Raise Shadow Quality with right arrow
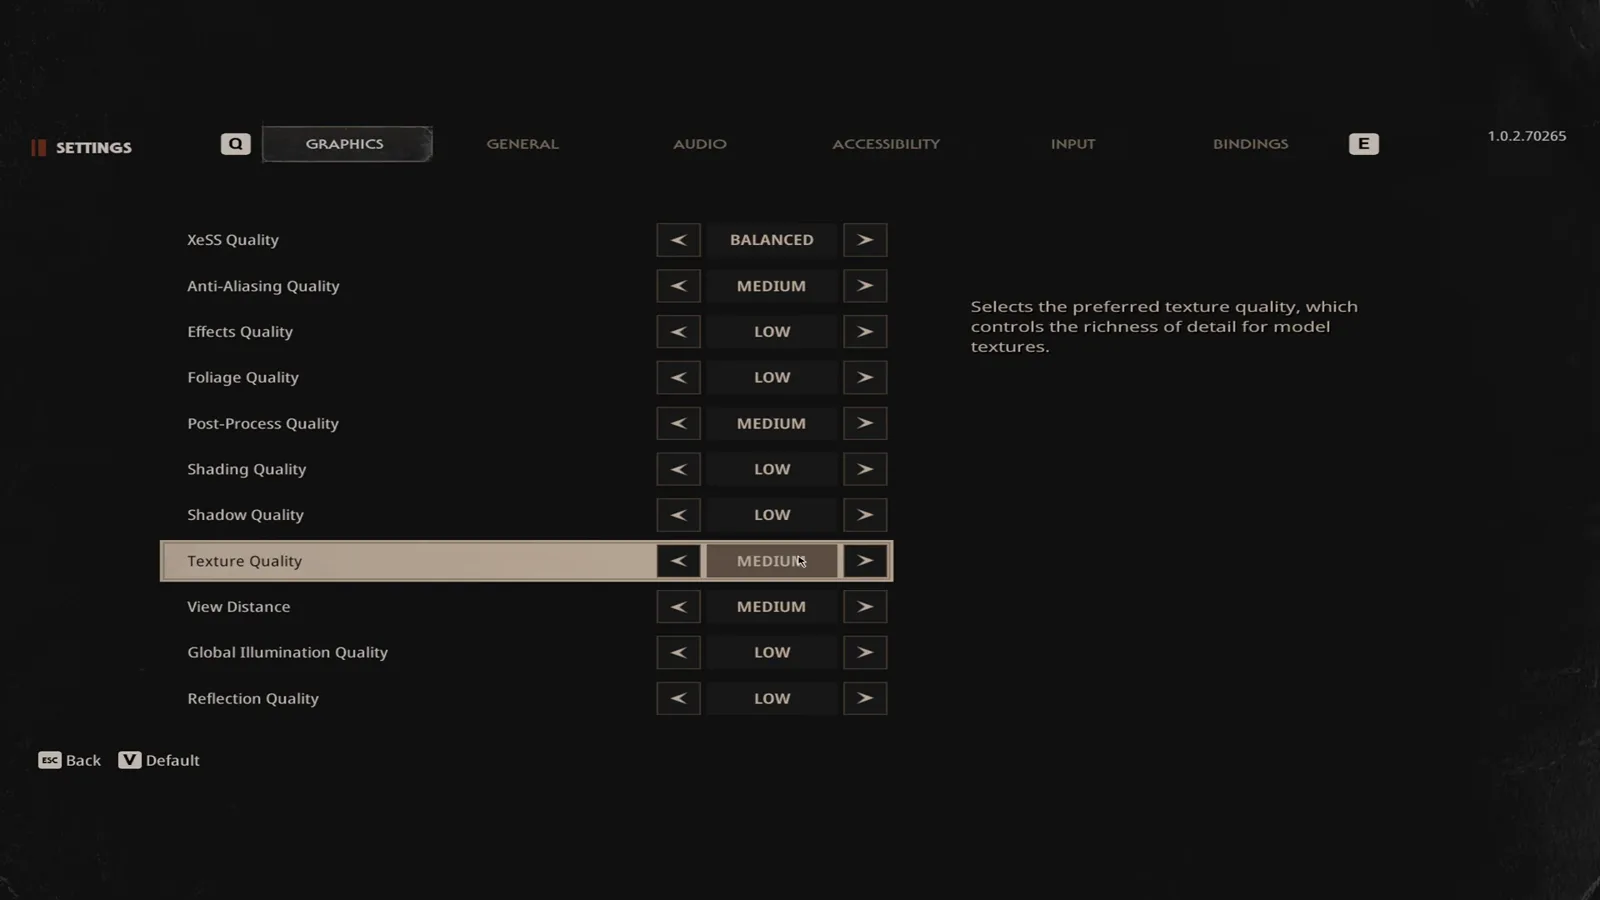1600x900 pixels. (x=865, y=515)
